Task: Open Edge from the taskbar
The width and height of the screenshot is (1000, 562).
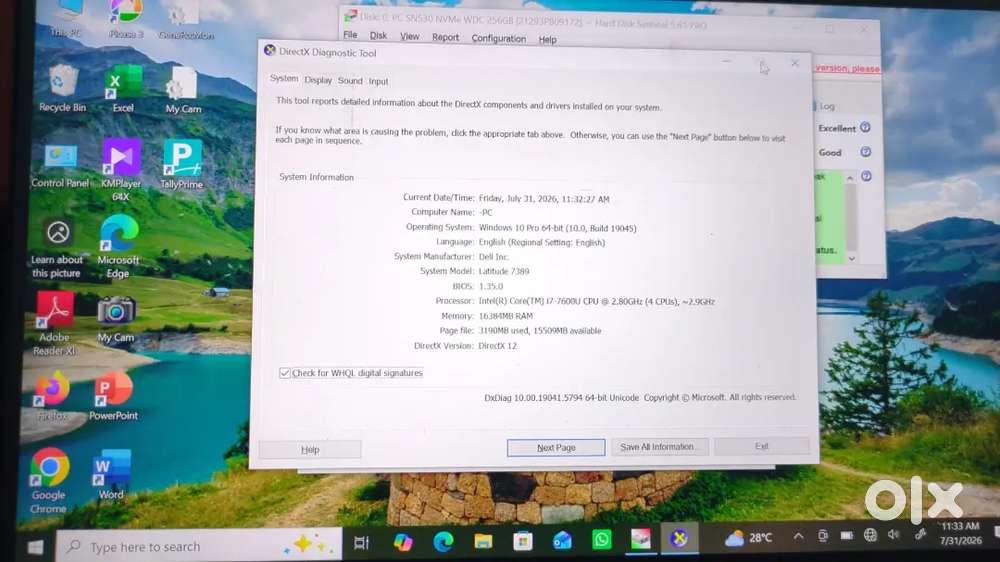Action: (x=443, y=542)
